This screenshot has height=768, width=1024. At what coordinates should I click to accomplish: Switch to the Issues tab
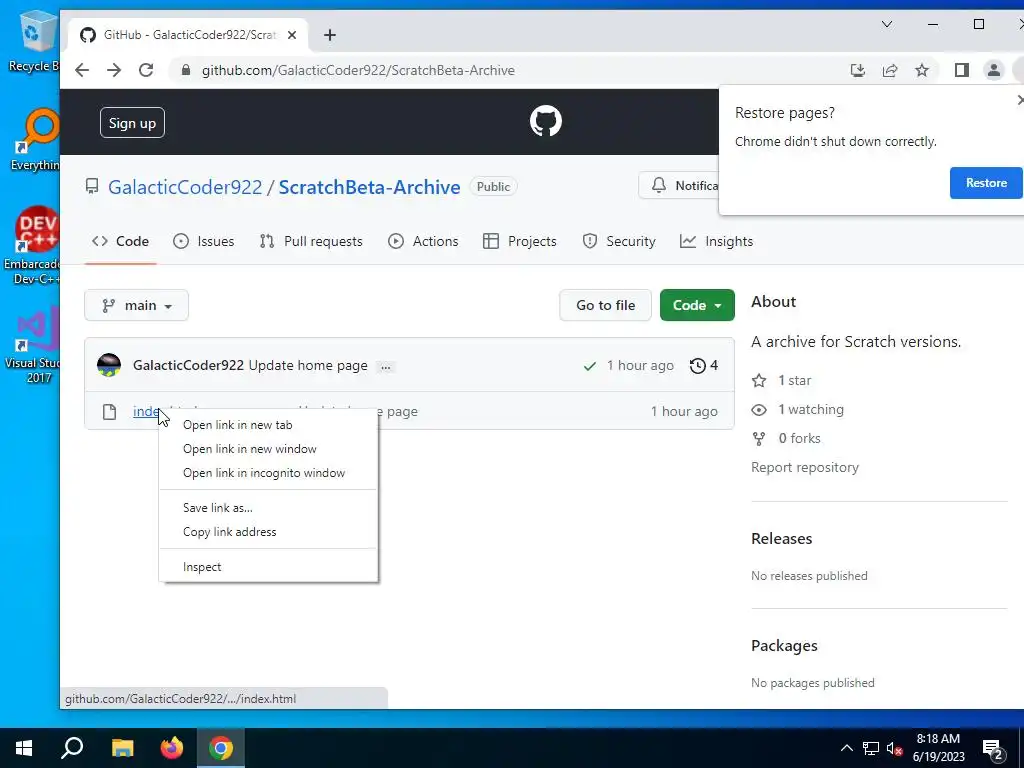[203, 242]
